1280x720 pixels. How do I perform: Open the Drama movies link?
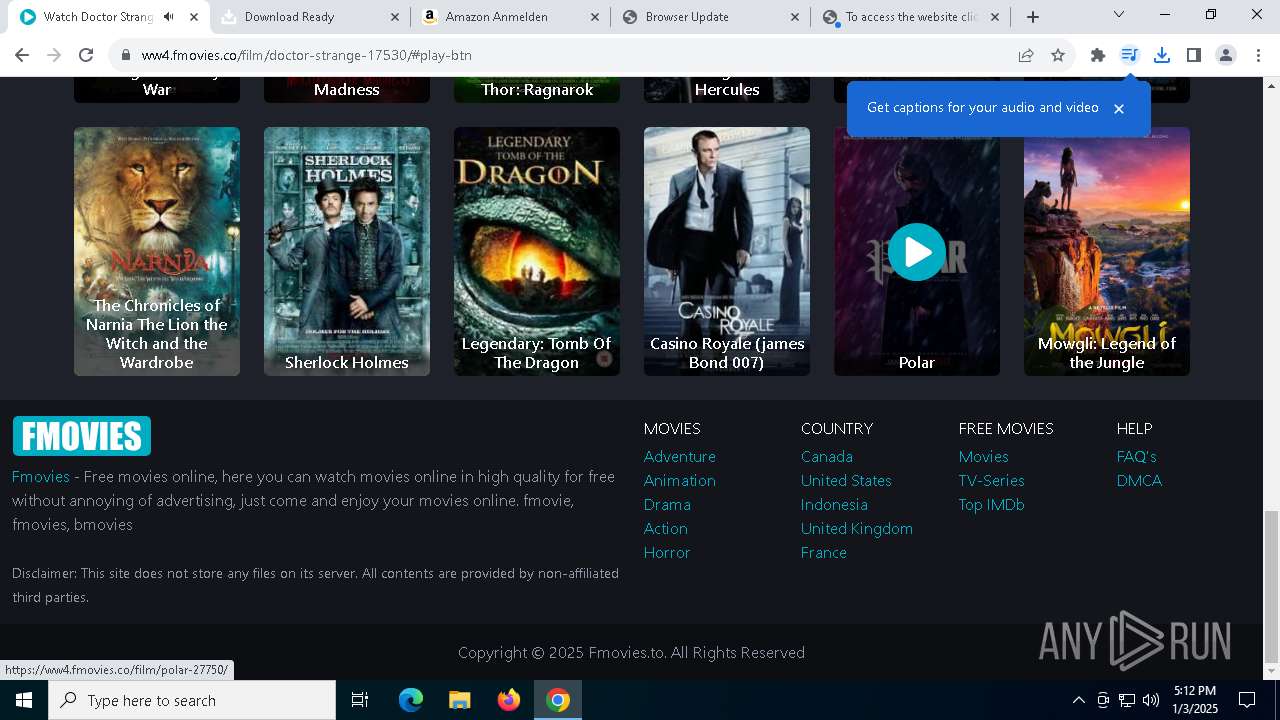point(667,505)
